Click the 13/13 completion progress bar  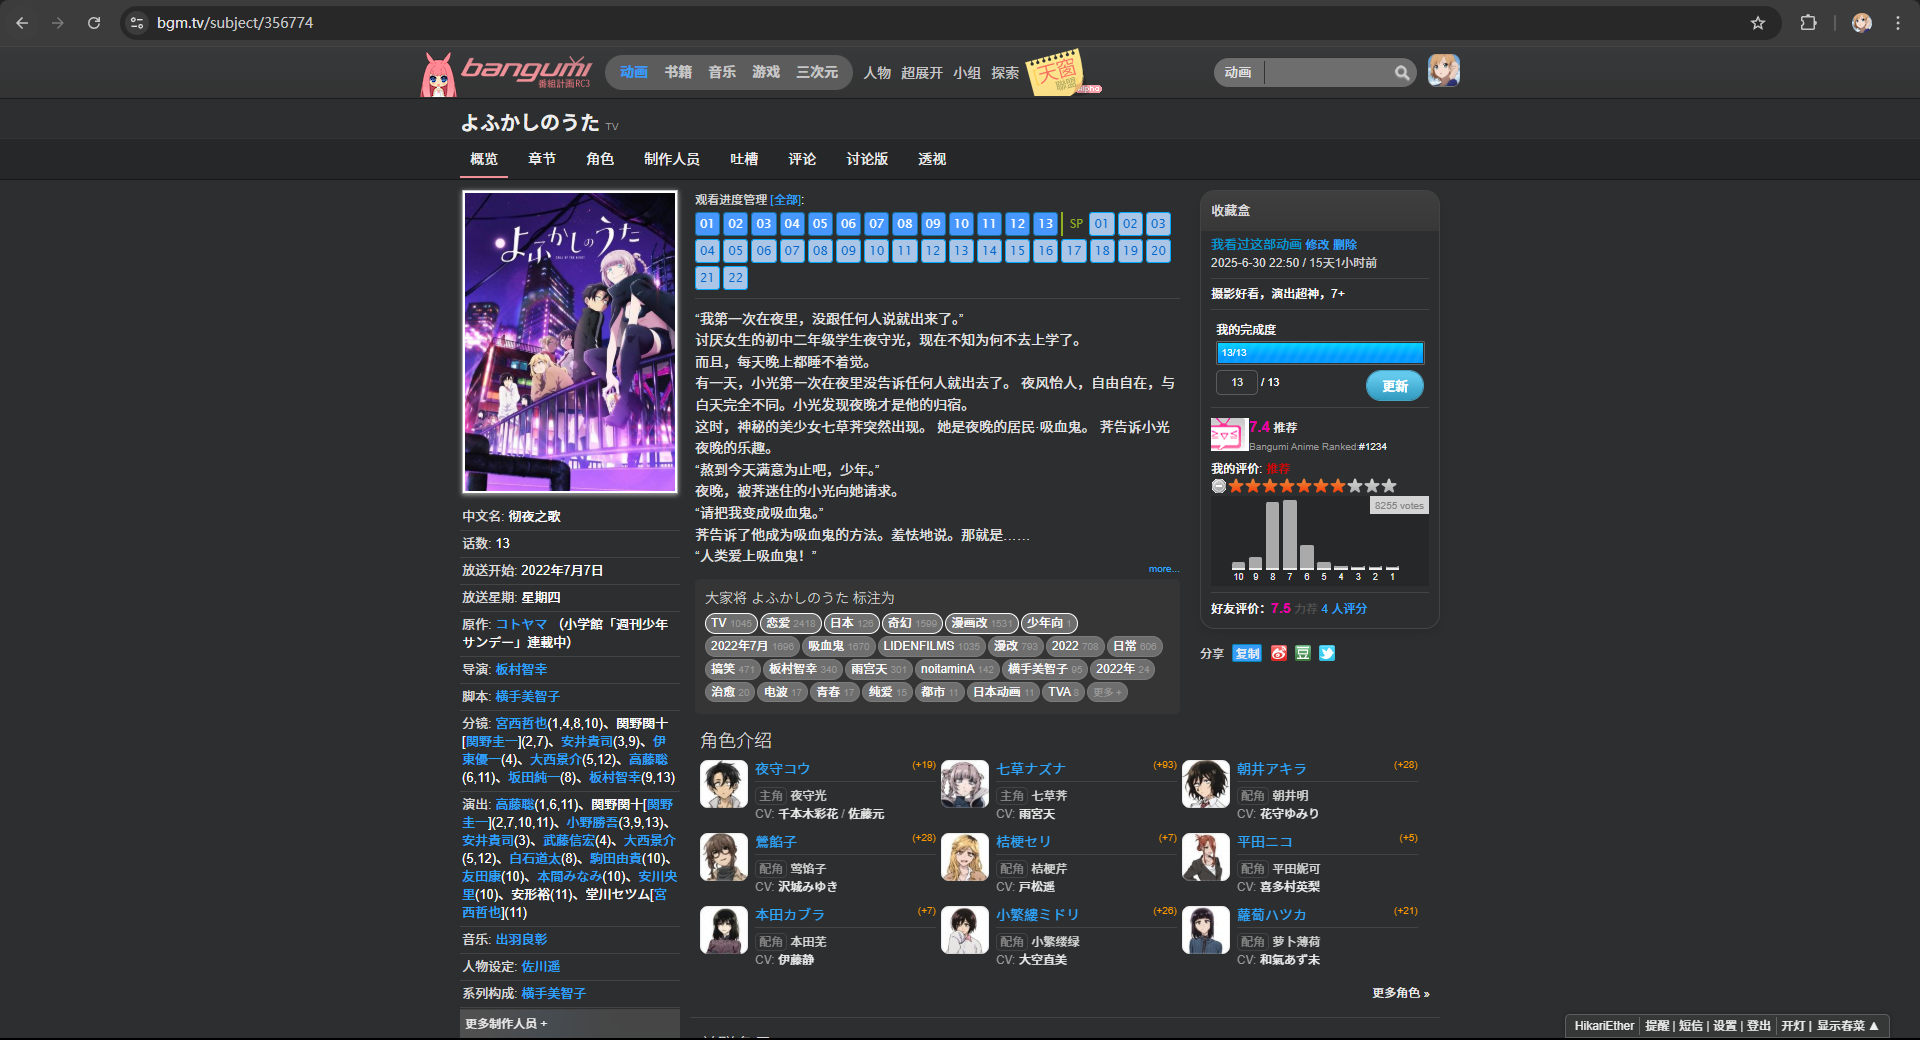1320,353
